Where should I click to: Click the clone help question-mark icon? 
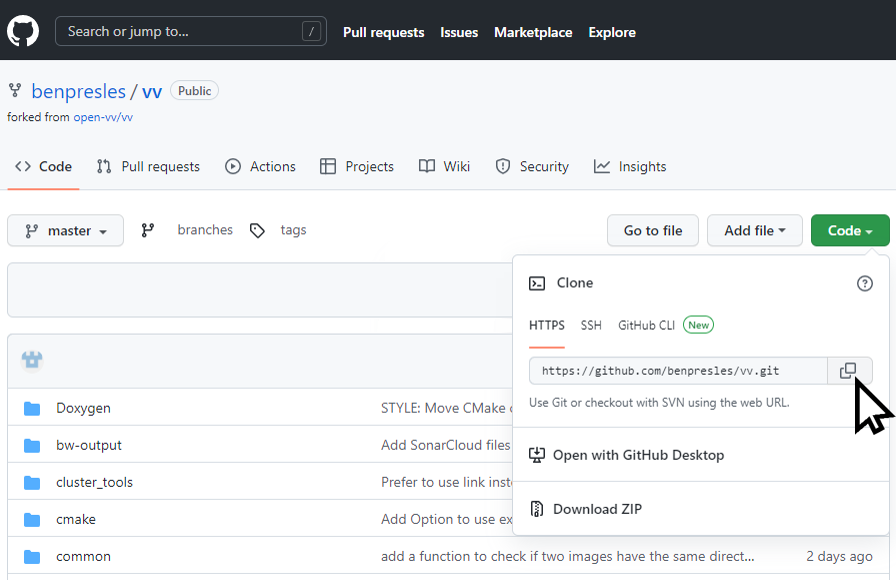865,283
